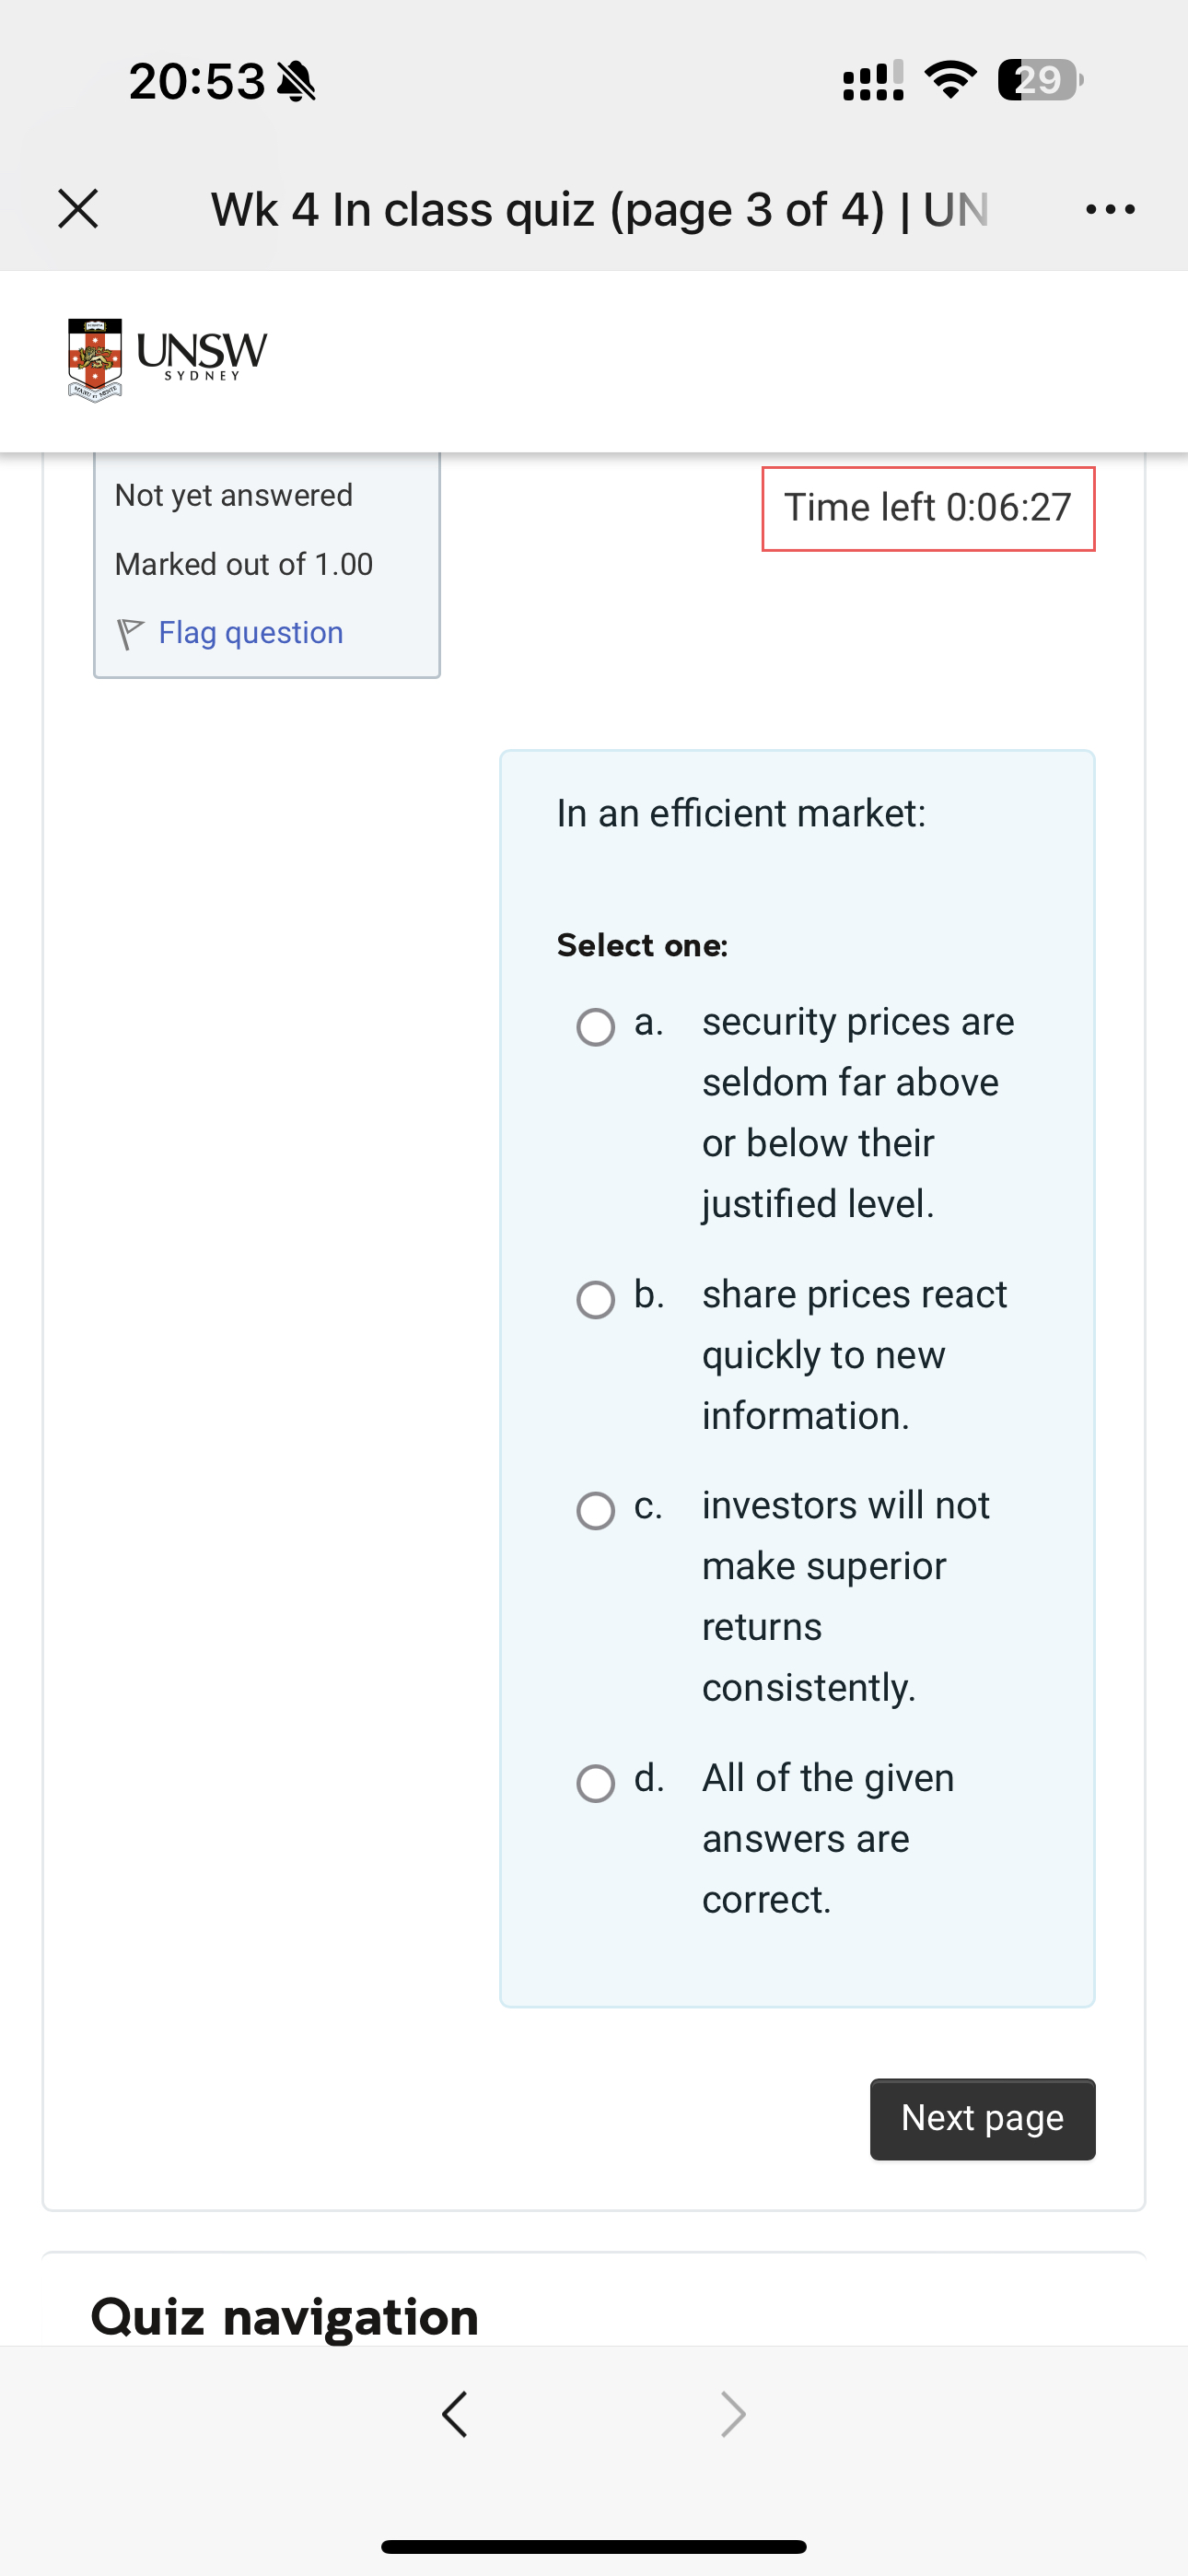This screenshot has height=2576, width=1188.
Task: Close the quiz tab with the X icon
Action: tap(78, 209)
